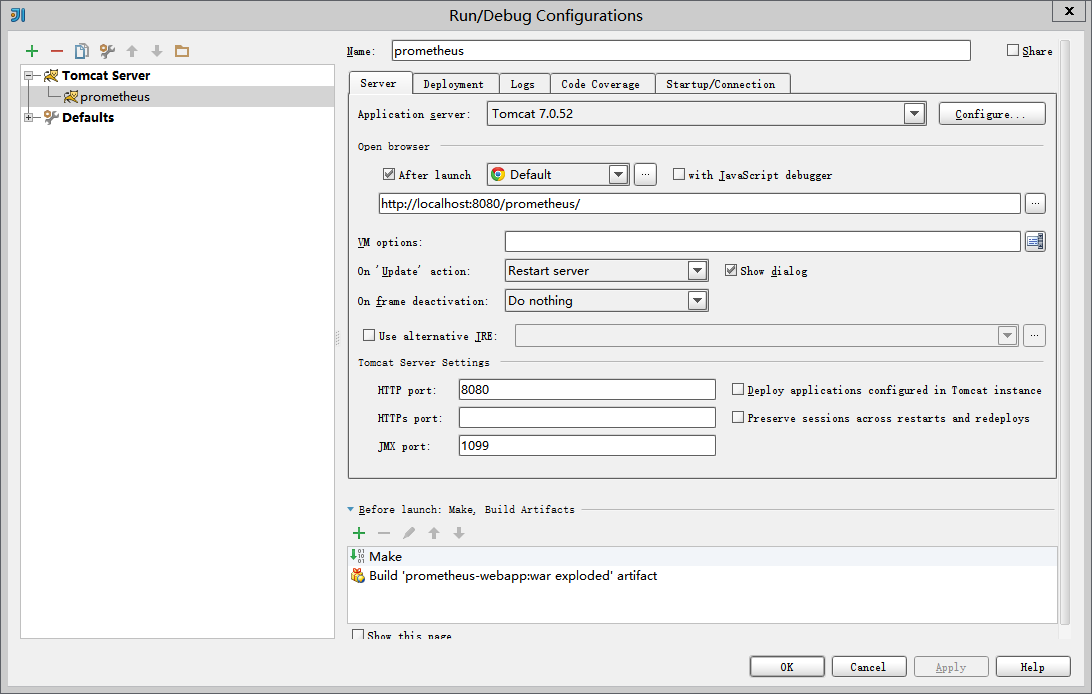
Task: Toggle Show this page checkbox
Action: coord(358,634)
